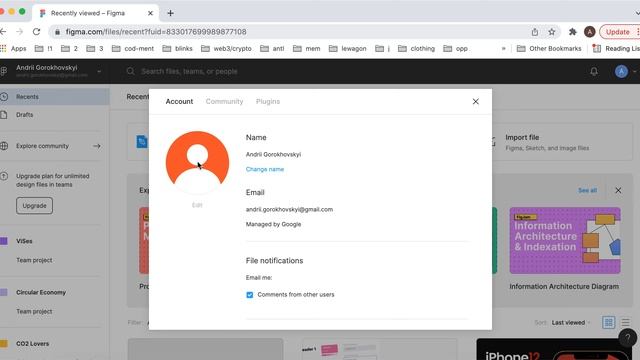Click the search magnifier icon
Screen dimensions: 640x360
130,71
